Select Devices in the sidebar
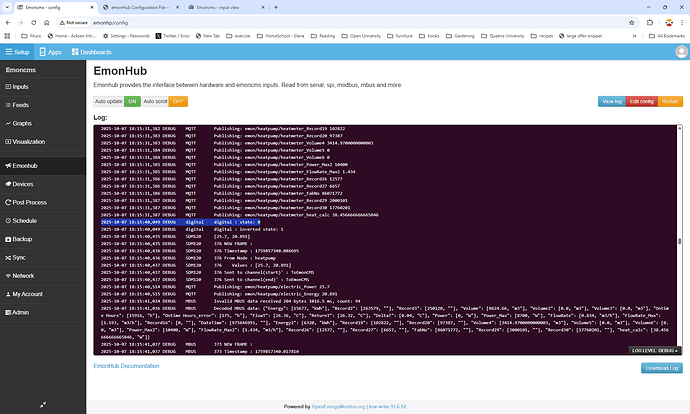Viewport: 690px width, 414px height. pos(22,184)
